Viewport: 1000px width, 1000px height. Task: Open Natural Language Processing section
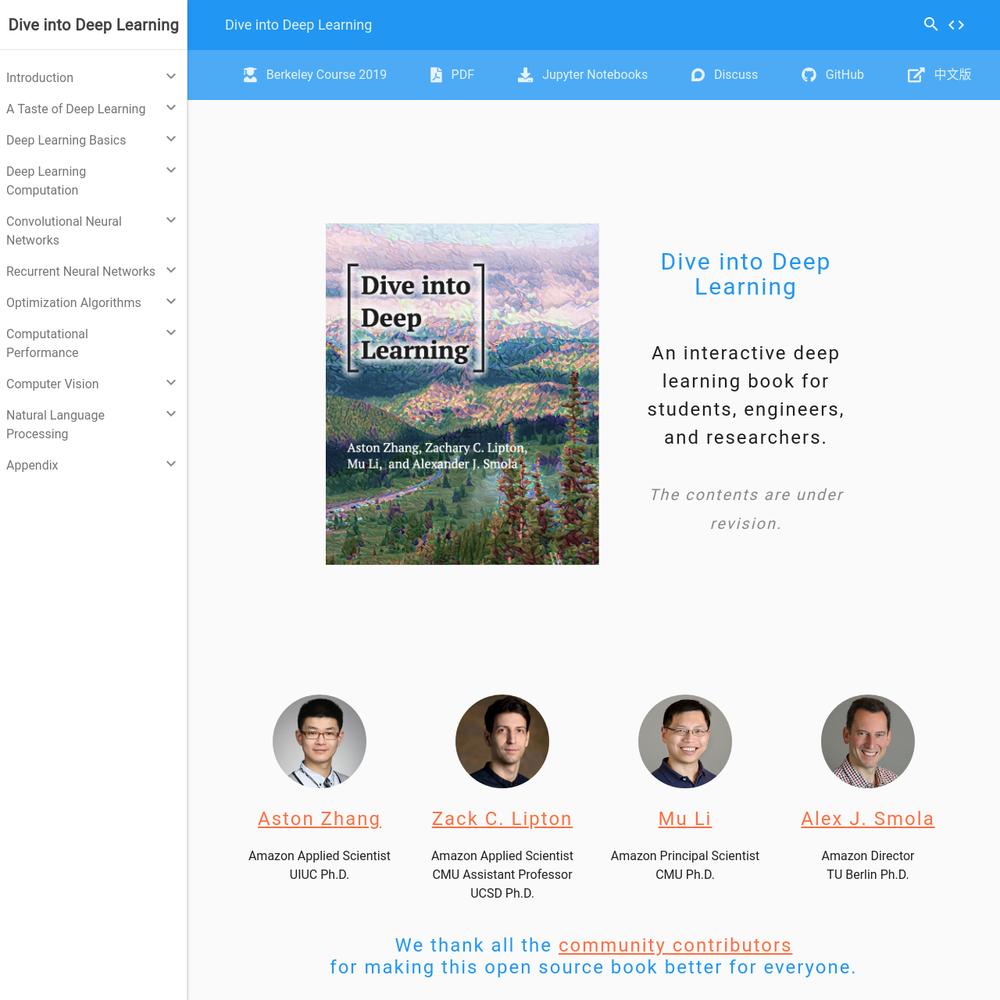[55, 425]
